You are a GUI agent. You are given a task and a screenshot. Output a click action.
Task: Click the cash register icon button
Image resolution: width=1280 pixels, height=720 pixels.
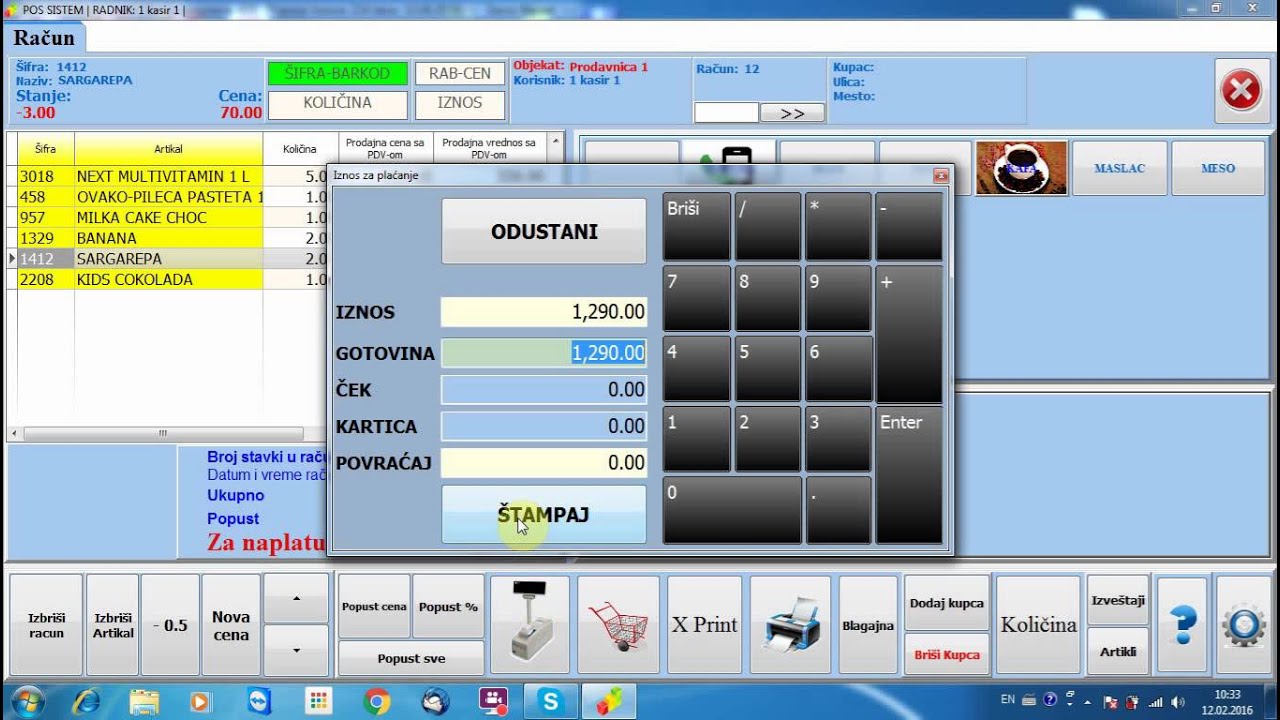[530, 624]
